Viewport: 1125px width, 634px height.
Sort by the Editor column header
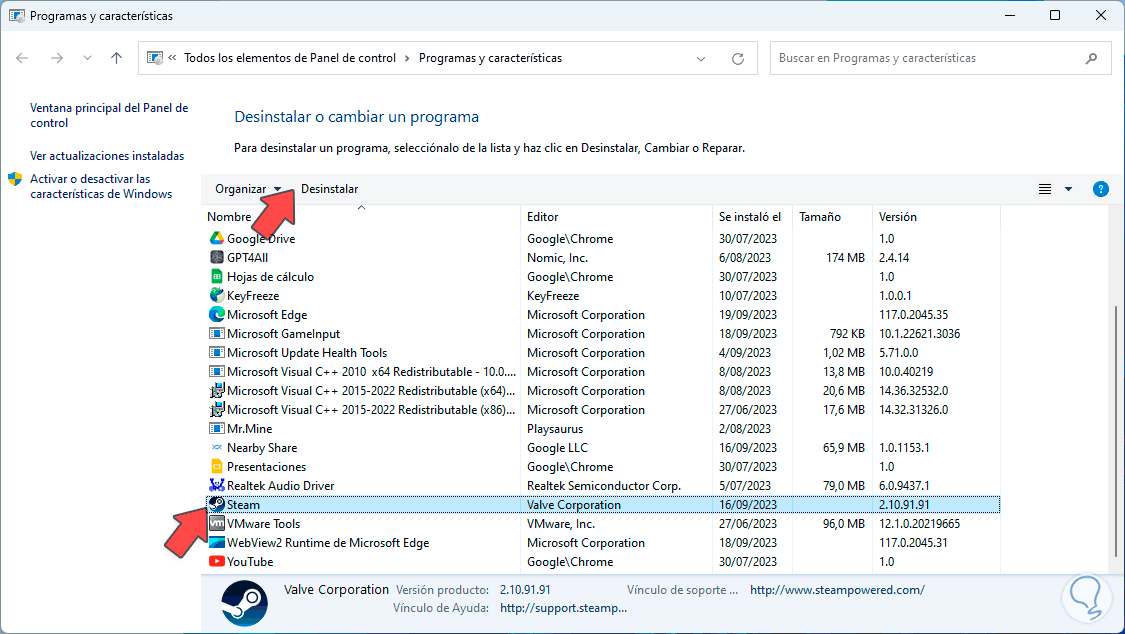542,217
